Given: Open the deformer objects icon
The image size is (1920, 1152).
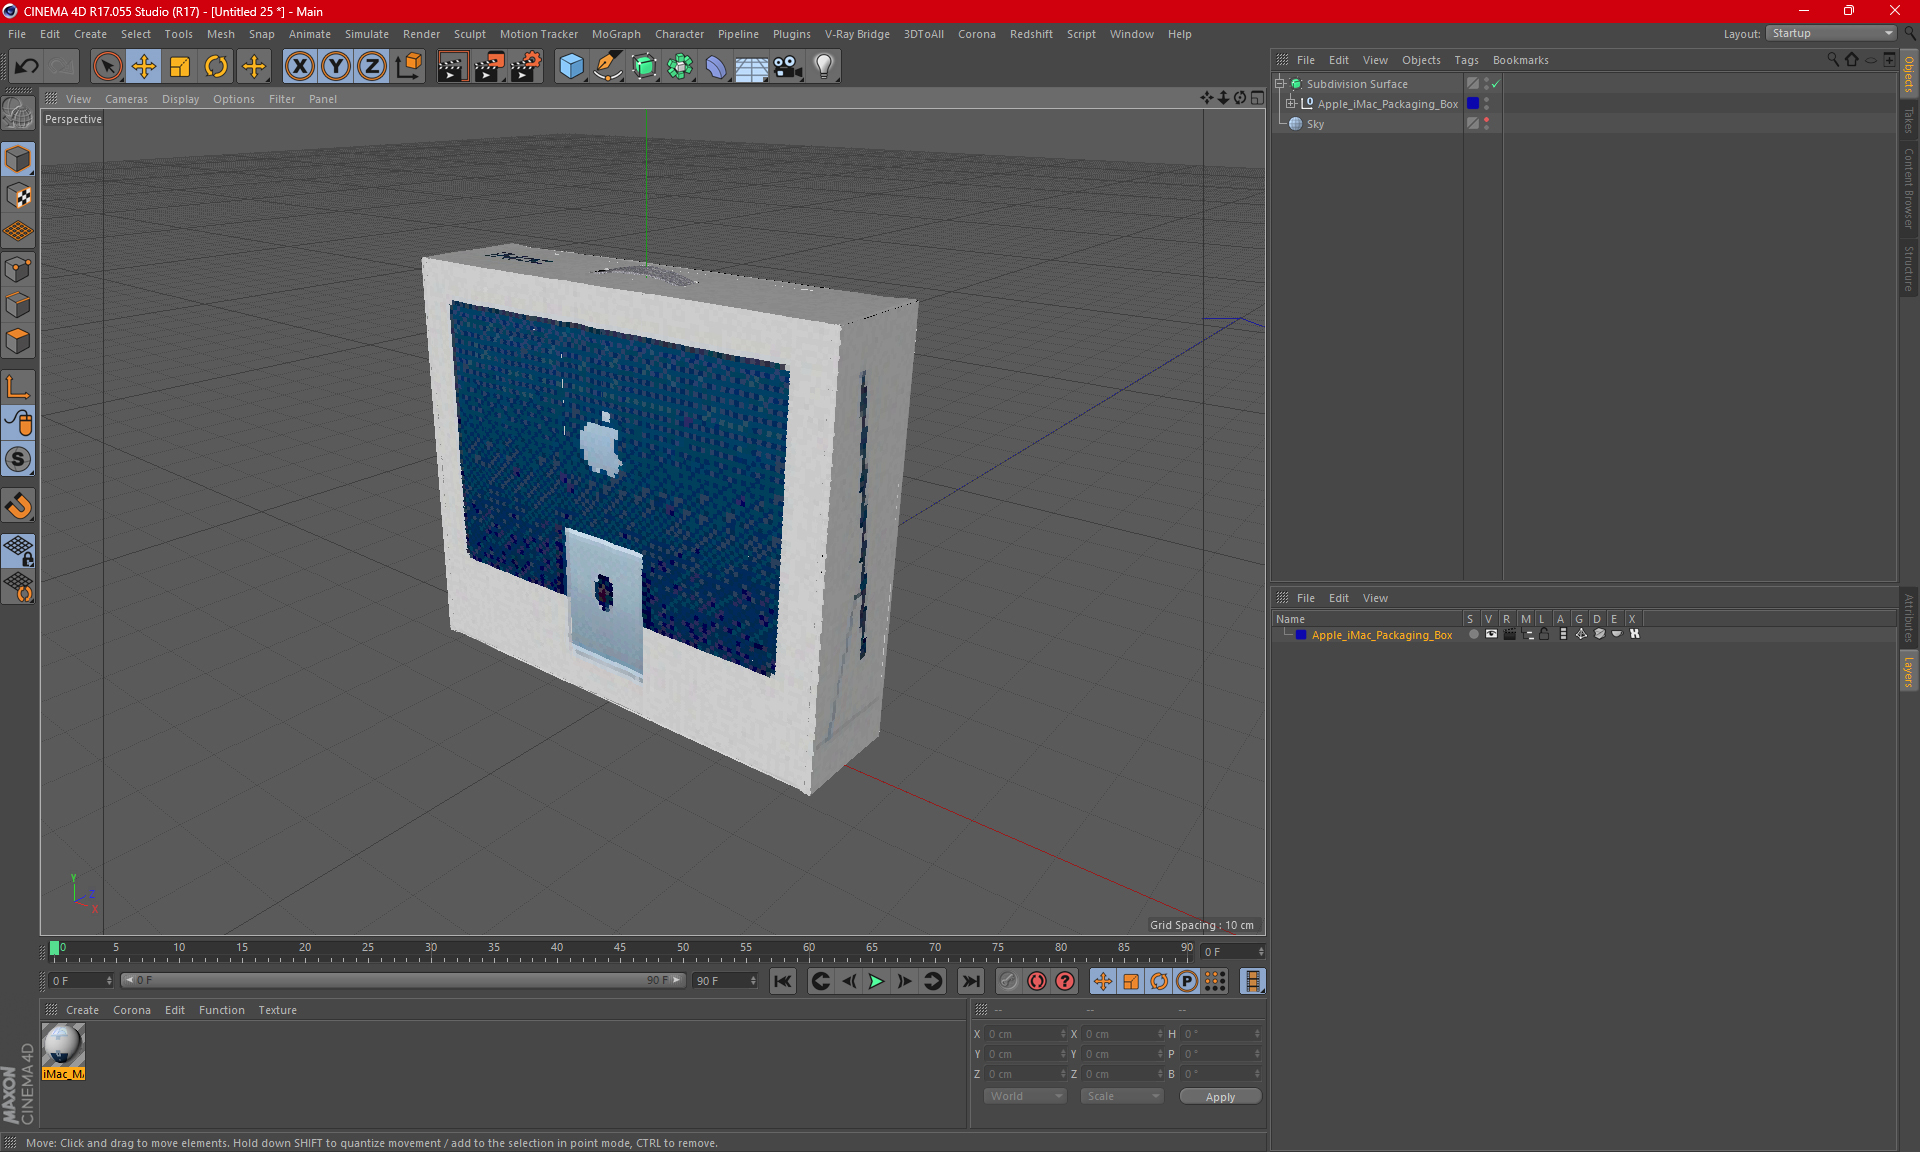Looking at the screenshot, I should pyautogui.click(x=716, y=67).
